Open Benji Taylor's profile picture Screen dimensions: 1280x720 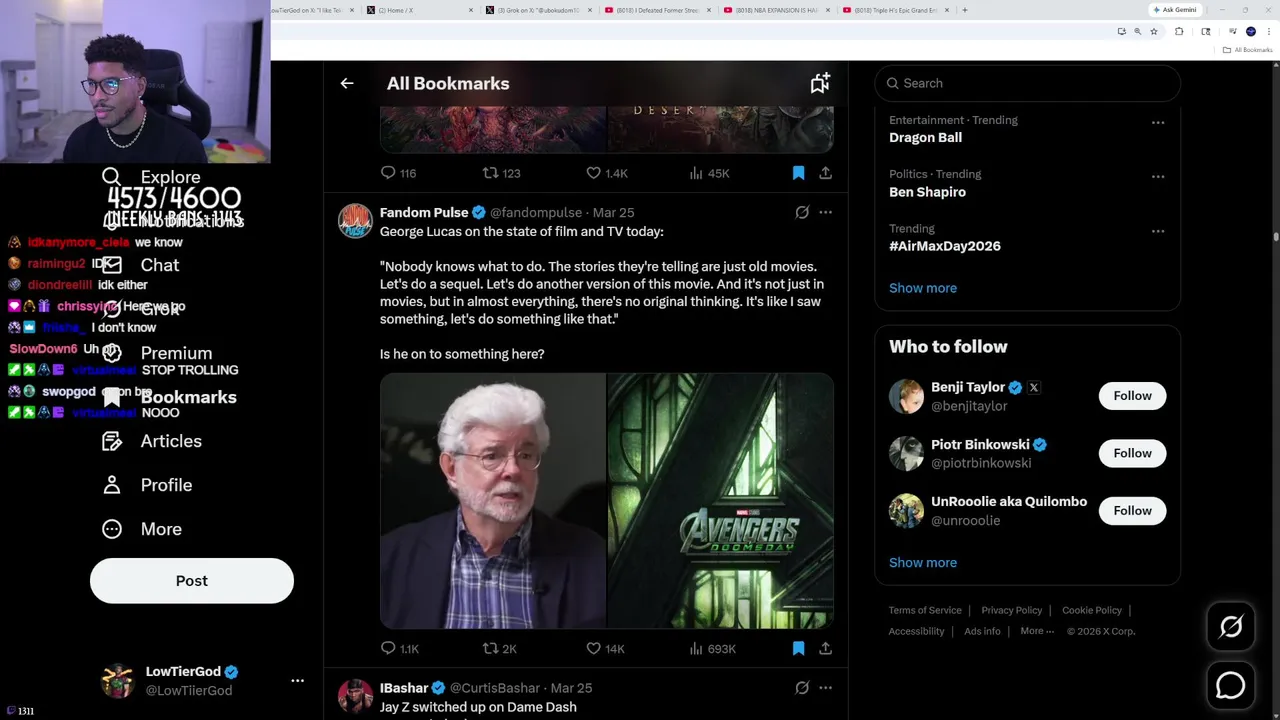[906, 396]
